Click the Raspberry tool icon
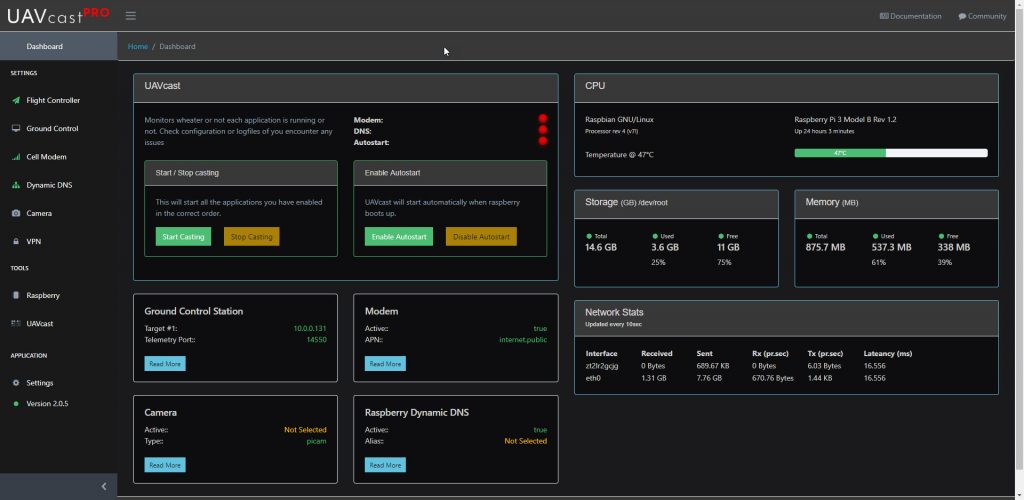This screenshot has height=500, width=1024. click(x=16, y=295)
